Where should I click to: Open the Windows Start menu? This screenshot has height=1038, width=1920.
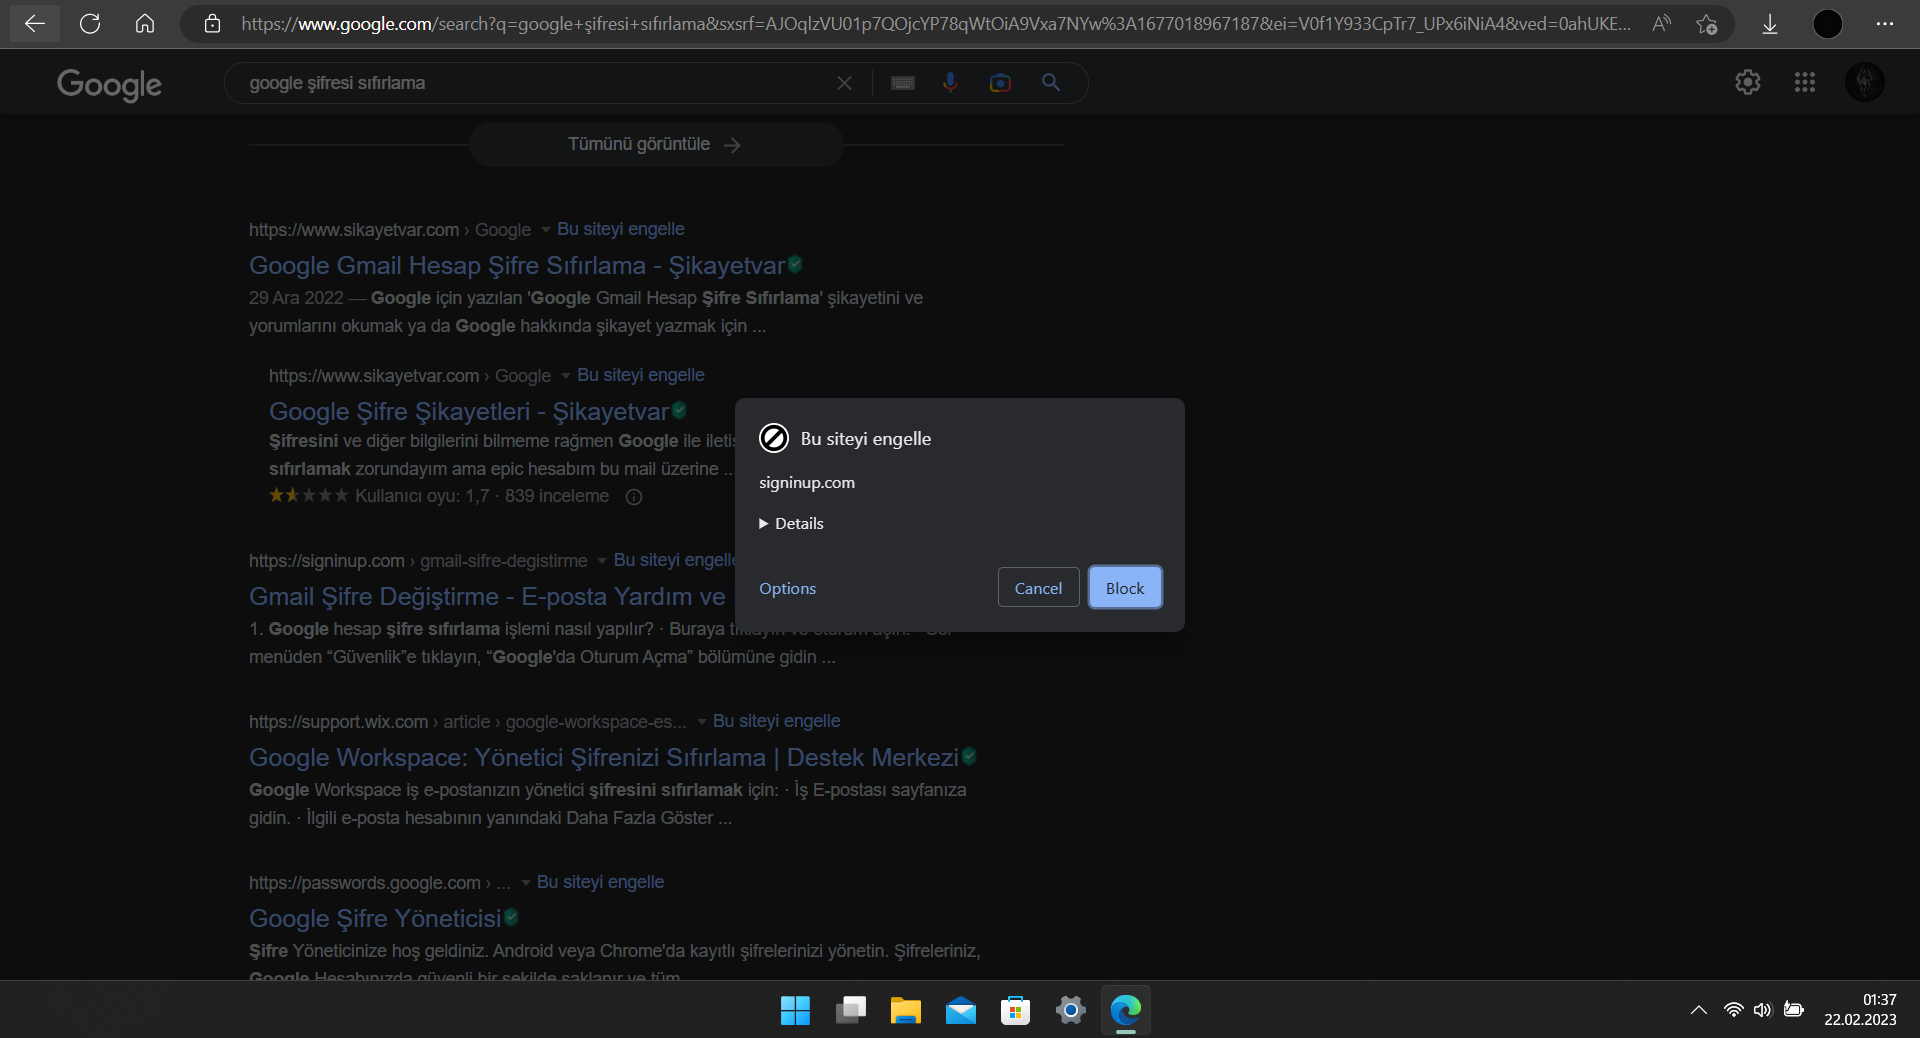[795, 1011]
